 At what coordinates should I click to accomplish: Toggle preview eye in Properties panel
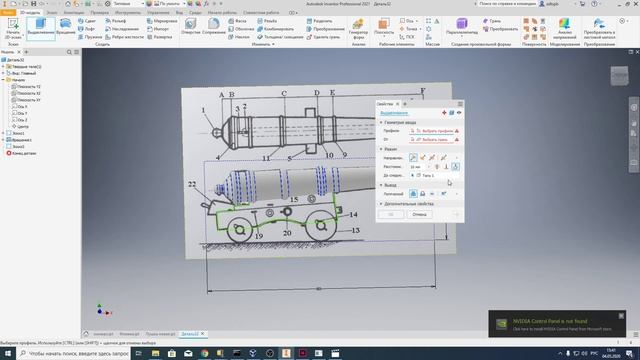(x=459, y=113)
